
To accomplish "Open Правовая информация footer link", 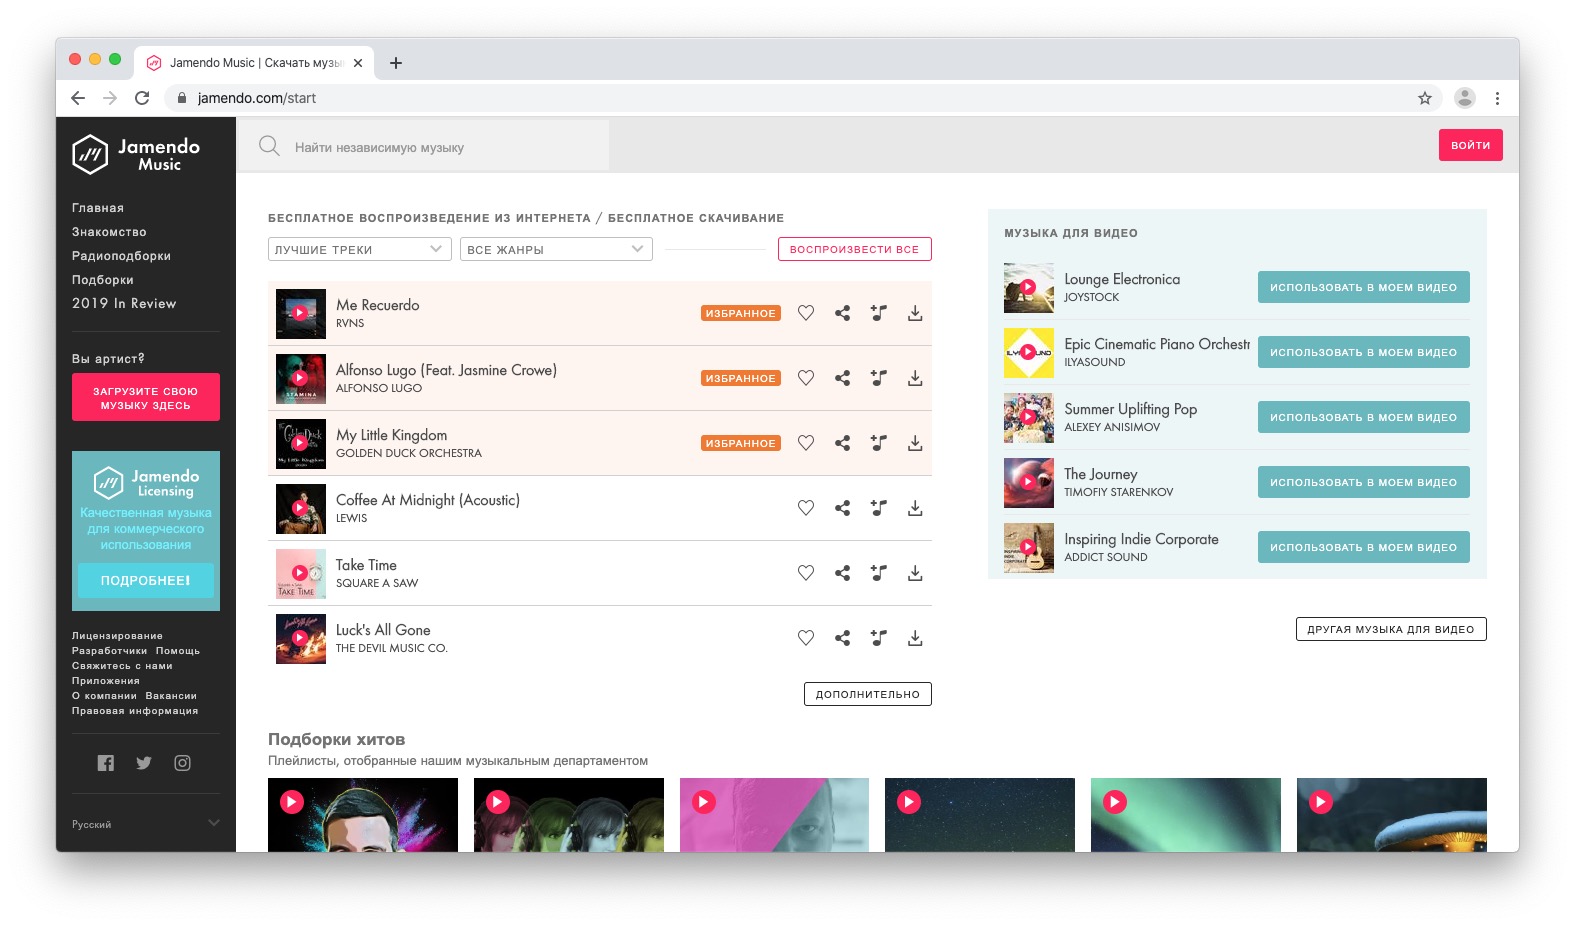I will click(135, 711).
